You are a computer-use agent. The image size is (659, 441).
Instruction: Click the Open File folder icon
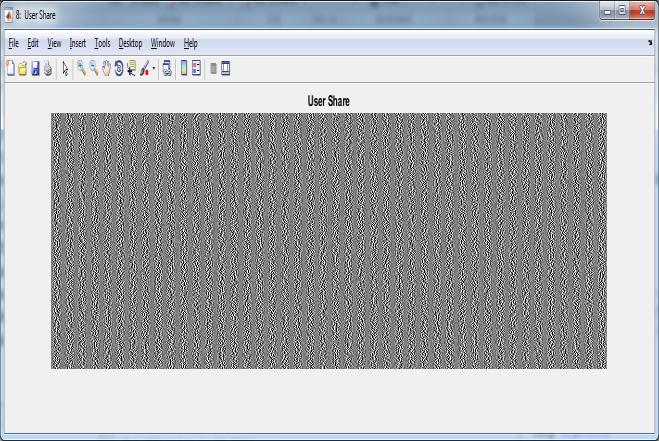coord(23,68)
